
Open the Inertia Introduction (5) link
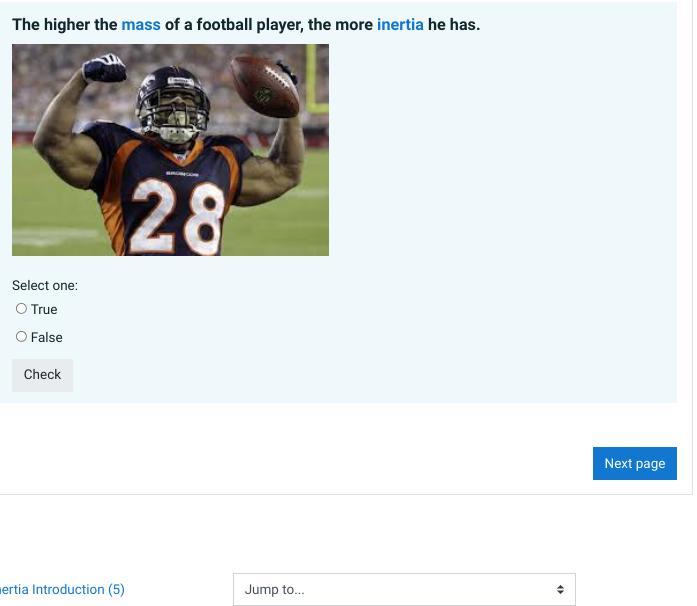coord(62,590)
